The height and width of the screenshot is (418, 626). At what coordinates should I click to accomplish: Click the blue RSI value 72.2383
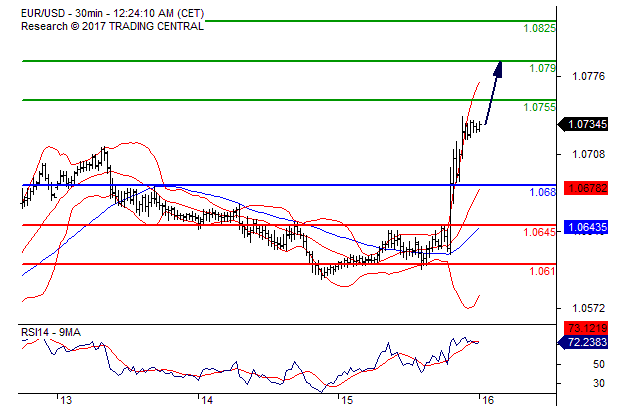584,342
